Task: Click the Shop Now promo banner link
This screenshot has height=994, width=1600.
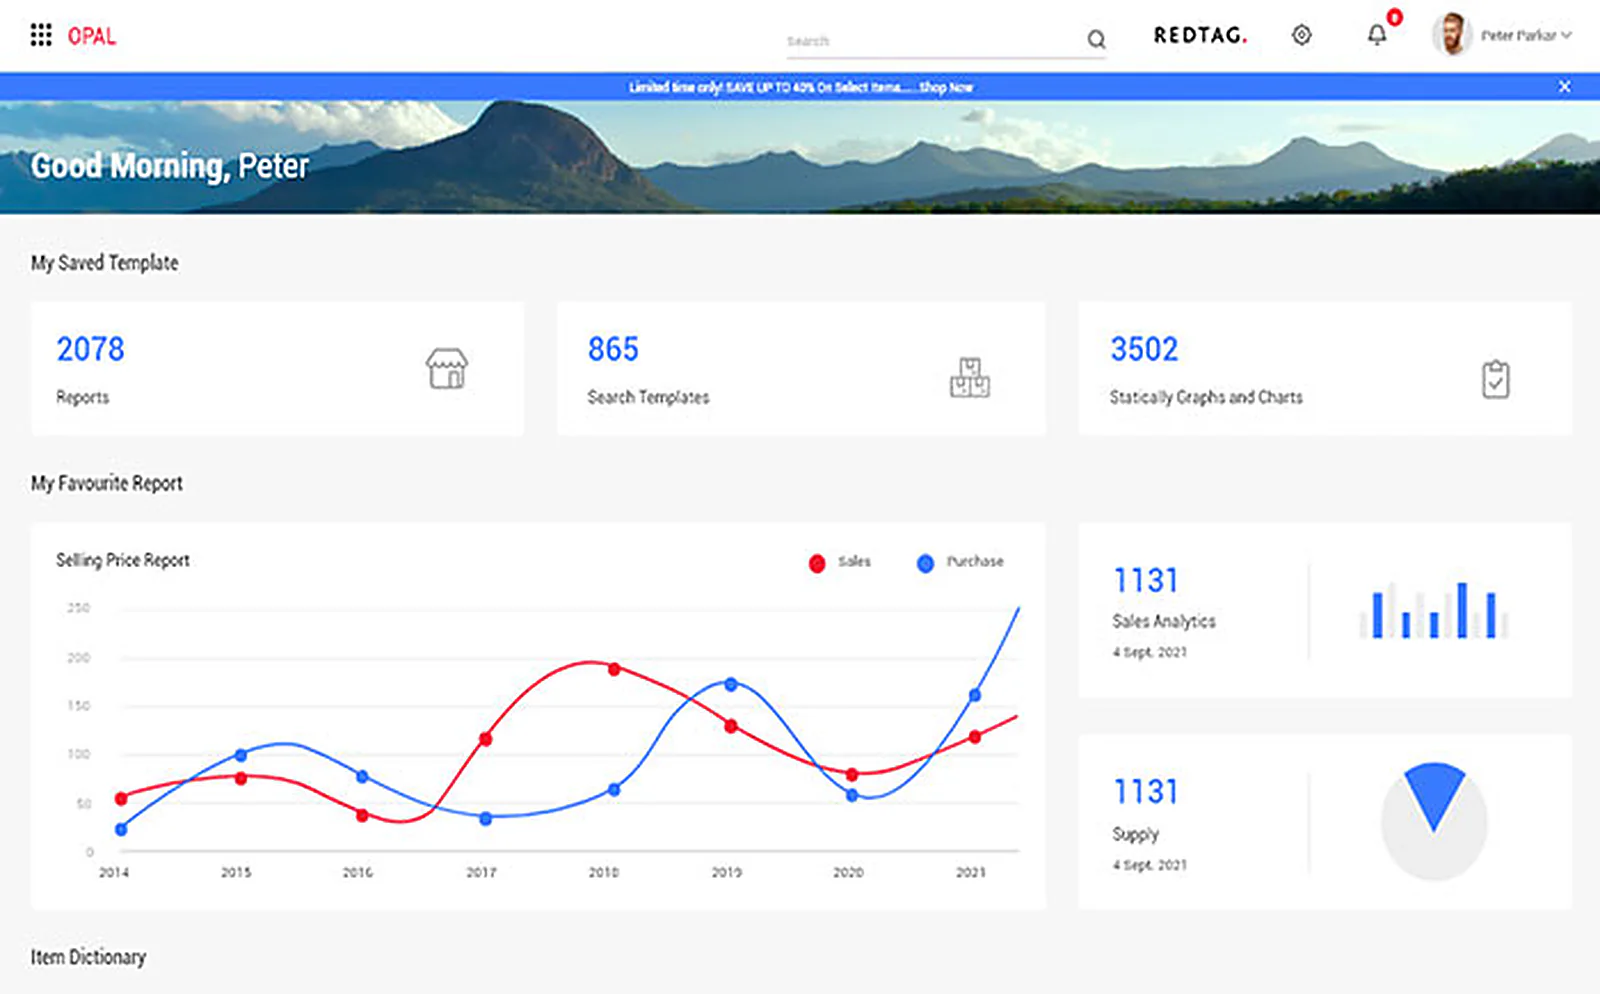Action: point(946,88)
